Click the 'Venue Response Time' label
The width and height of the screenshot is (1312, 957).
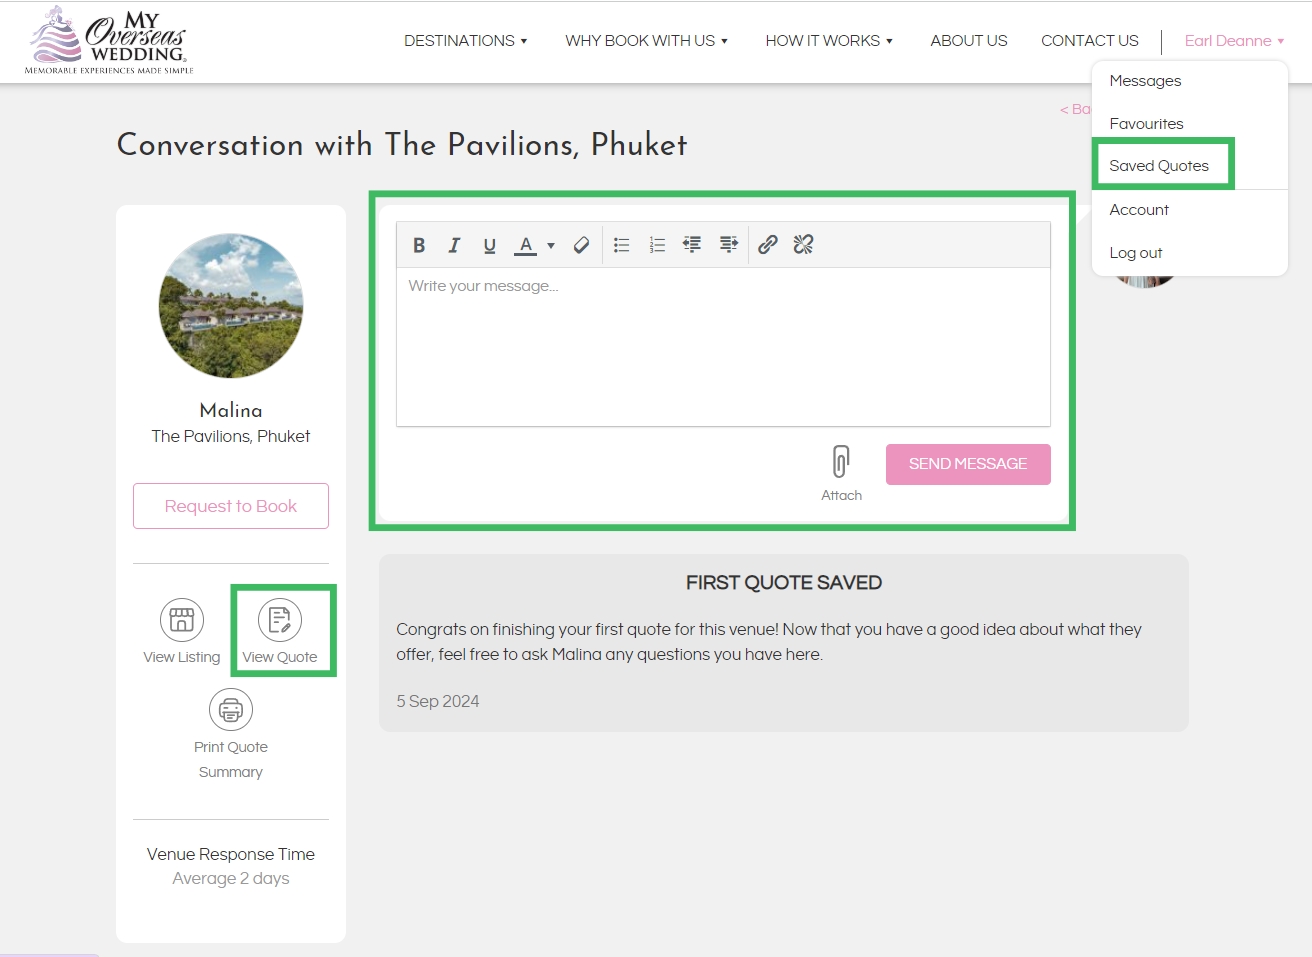tap(231, 854)
